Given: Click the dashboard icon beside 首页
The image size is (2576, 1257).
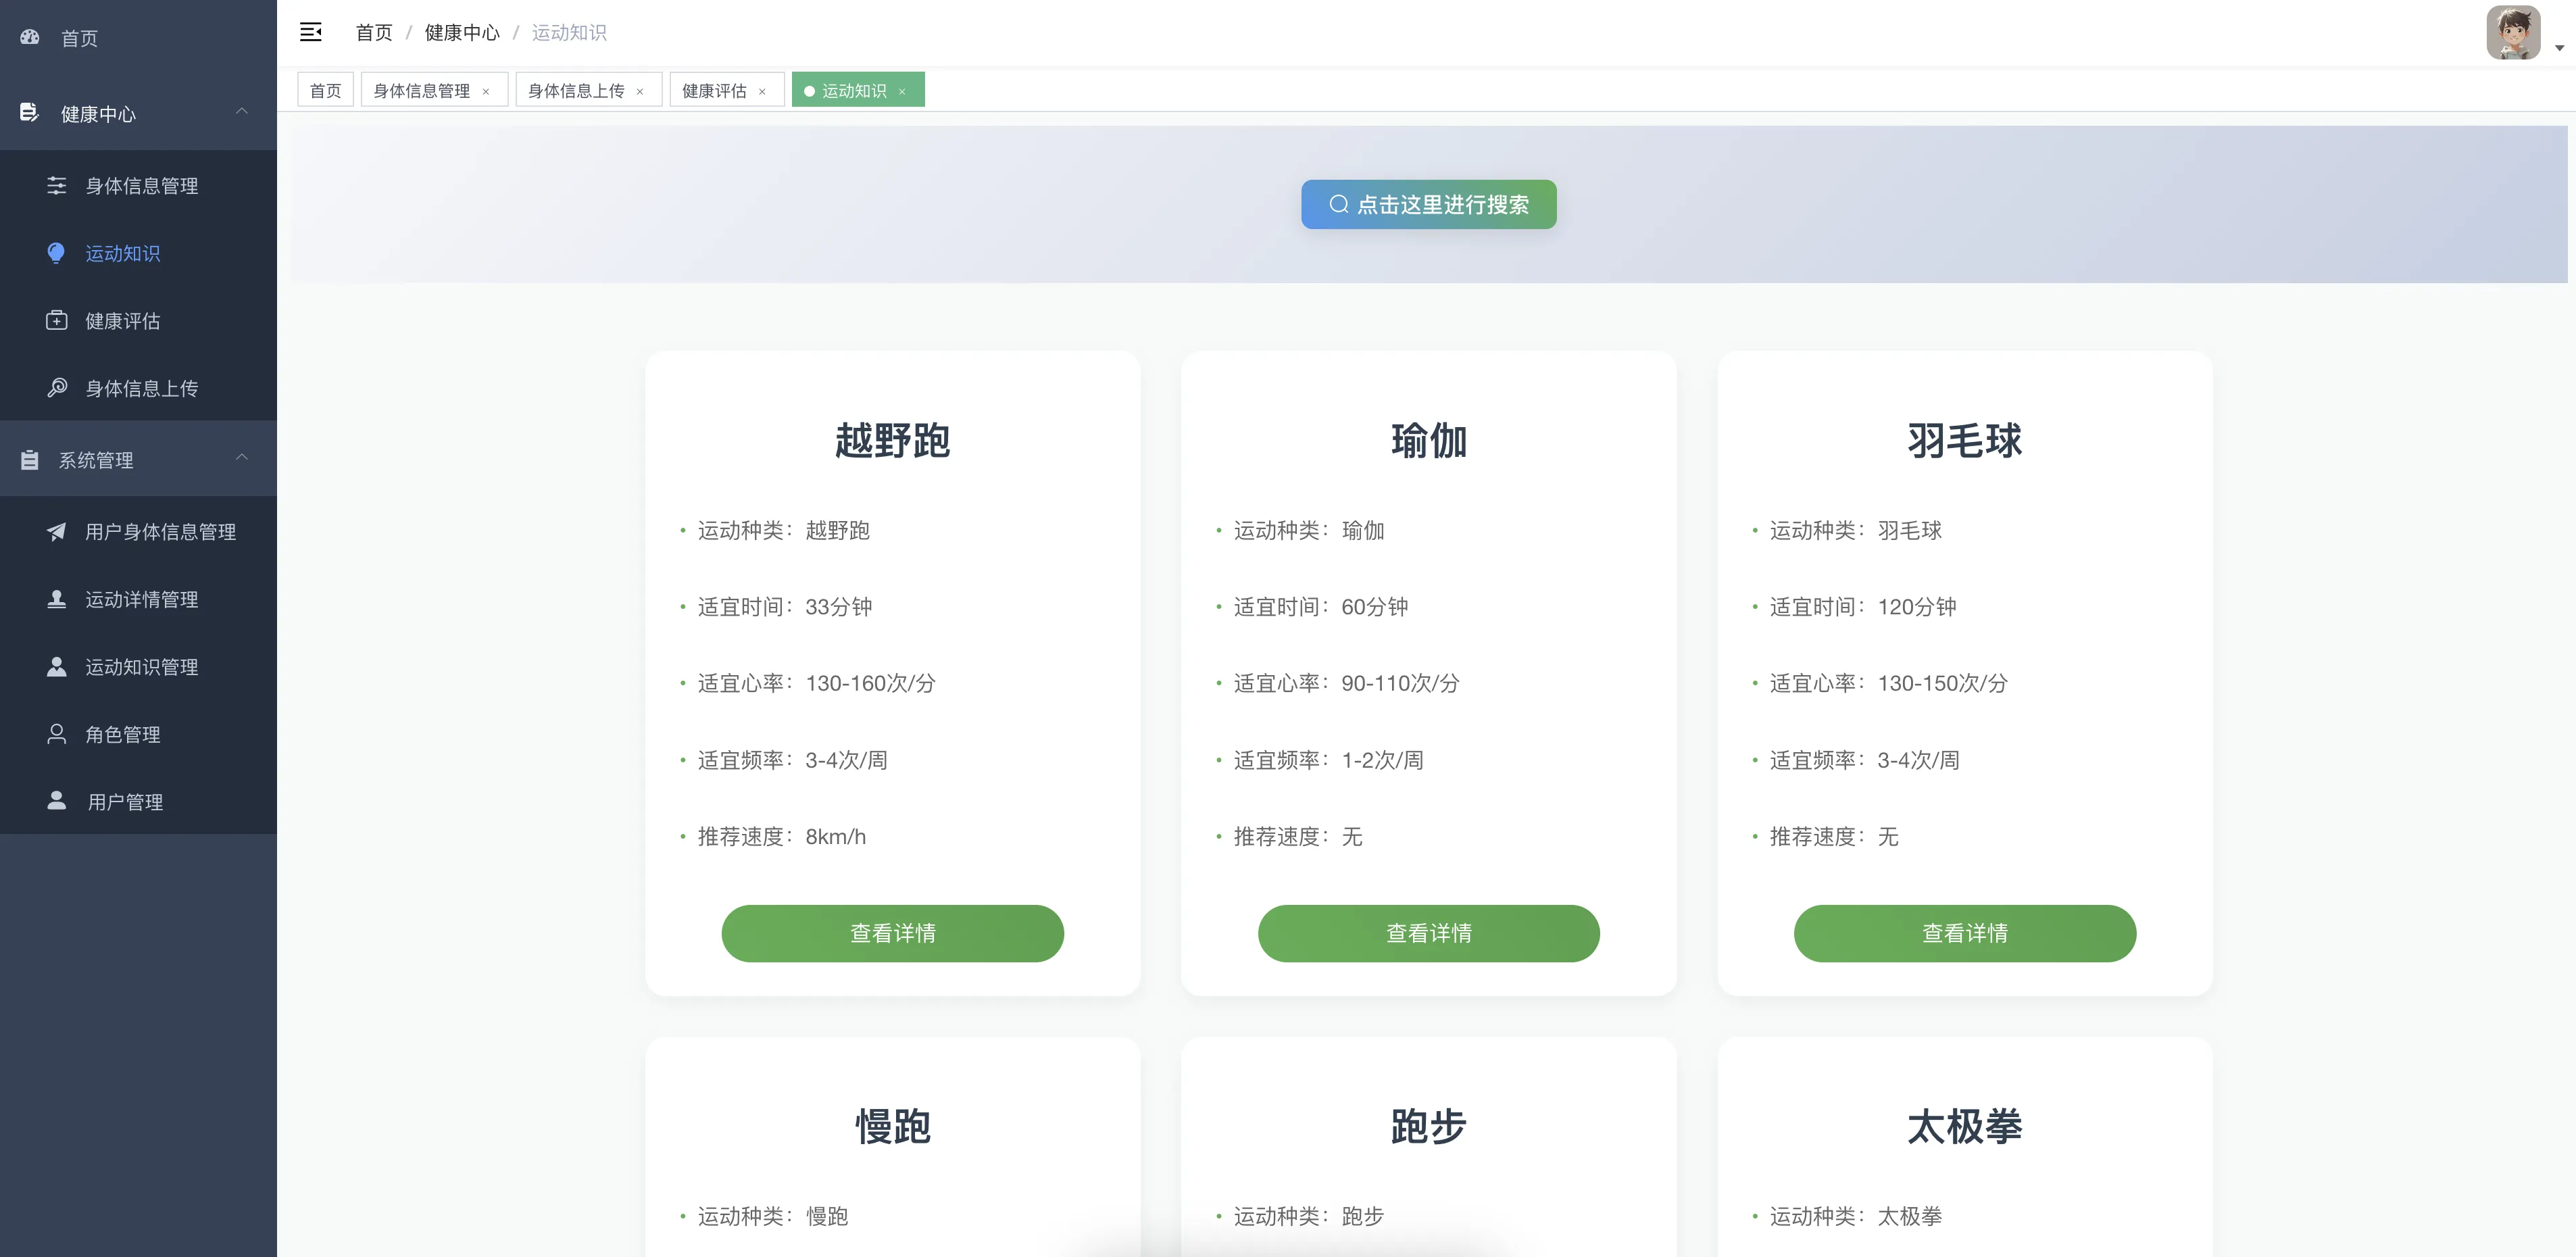Looking at the screenshot, I should (30, 37).
